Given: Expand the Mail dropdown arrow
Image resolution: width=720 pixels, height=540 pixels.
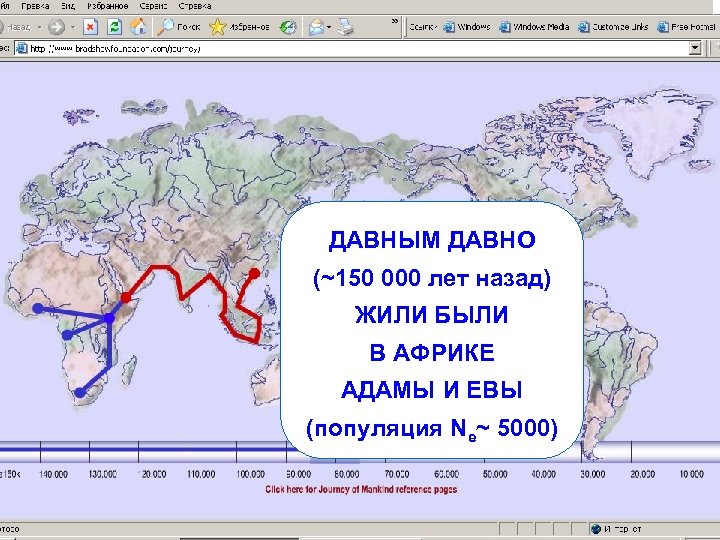Looking at the screenshot, I should point(329,27).
